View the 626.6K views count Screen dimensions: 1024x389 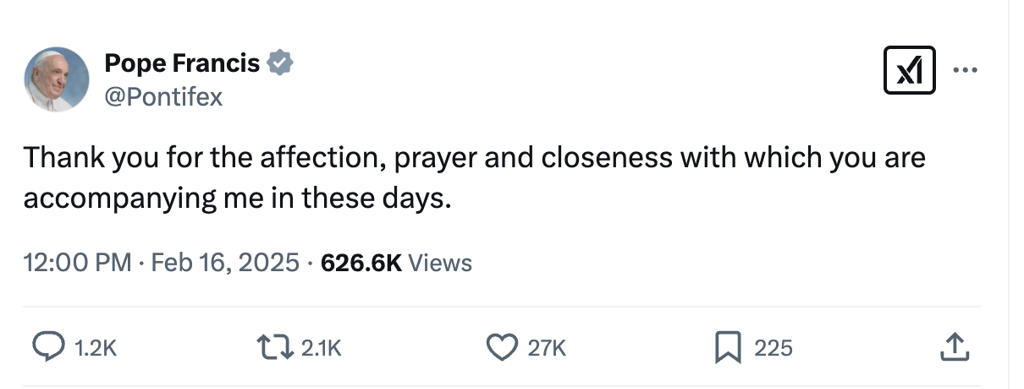(x=361, y=263)
